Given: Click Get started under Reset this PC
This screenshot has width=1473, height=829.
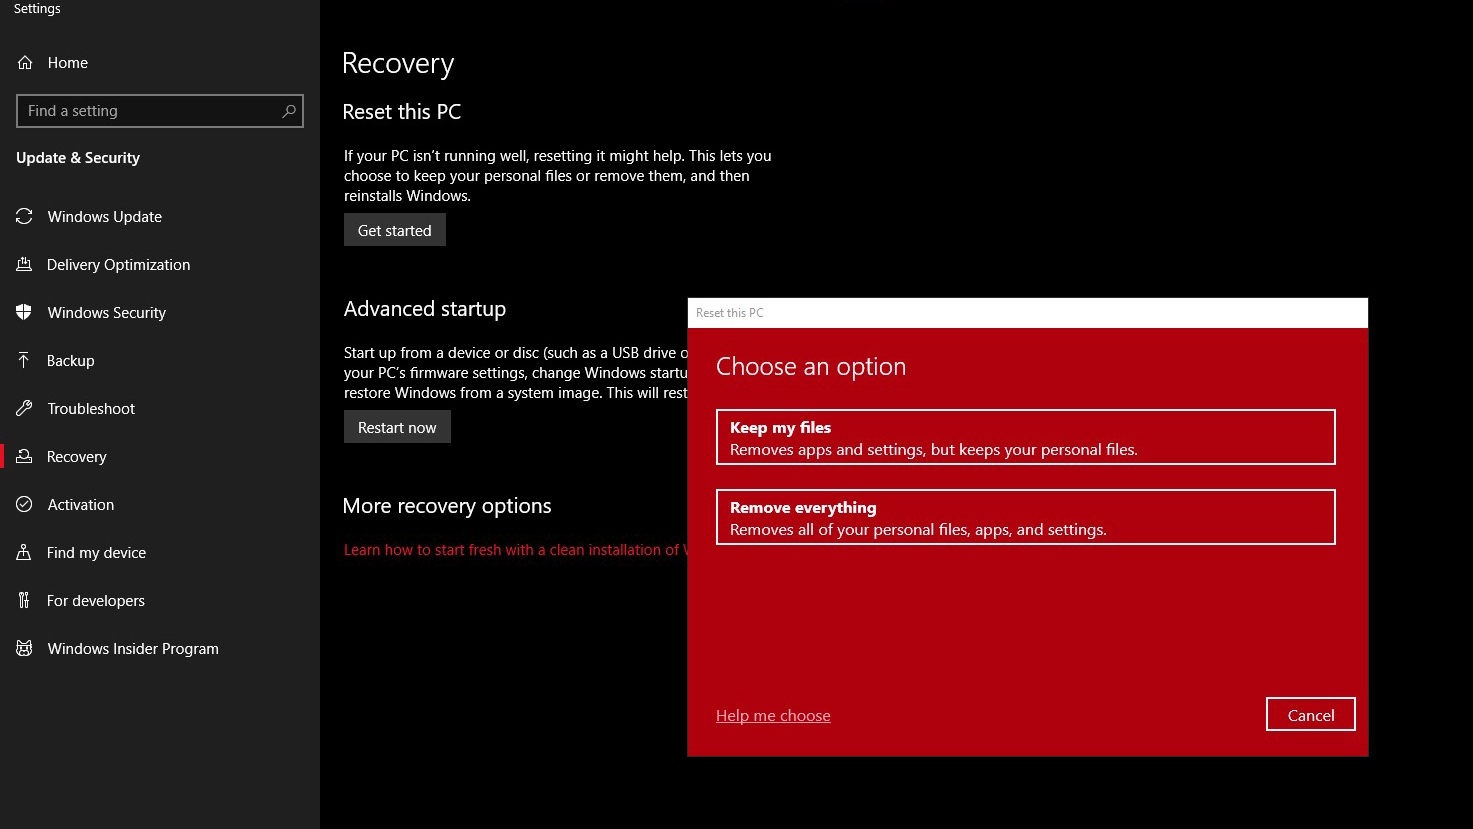Looking at the screenshot, I should 395,230.
